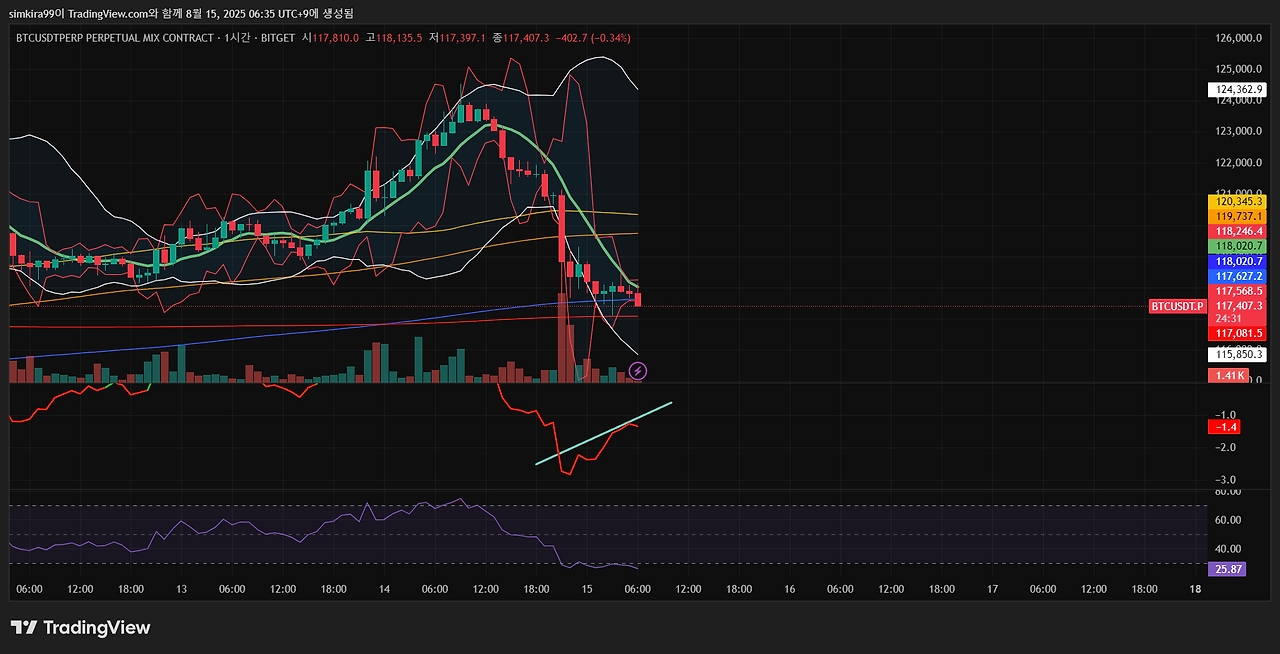1280x654 pixels.
Task: Click date 16 on the time axis
Action: (790, 590)
